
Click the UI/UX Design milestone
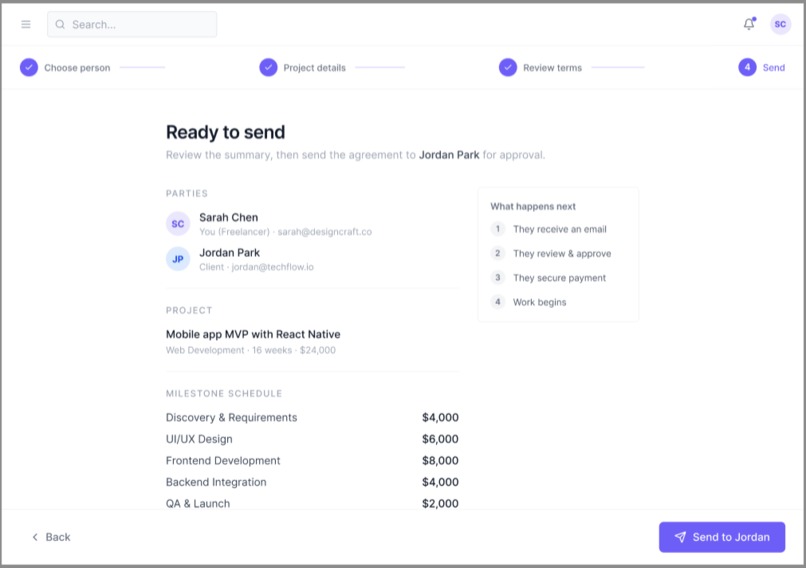(199, 439)
